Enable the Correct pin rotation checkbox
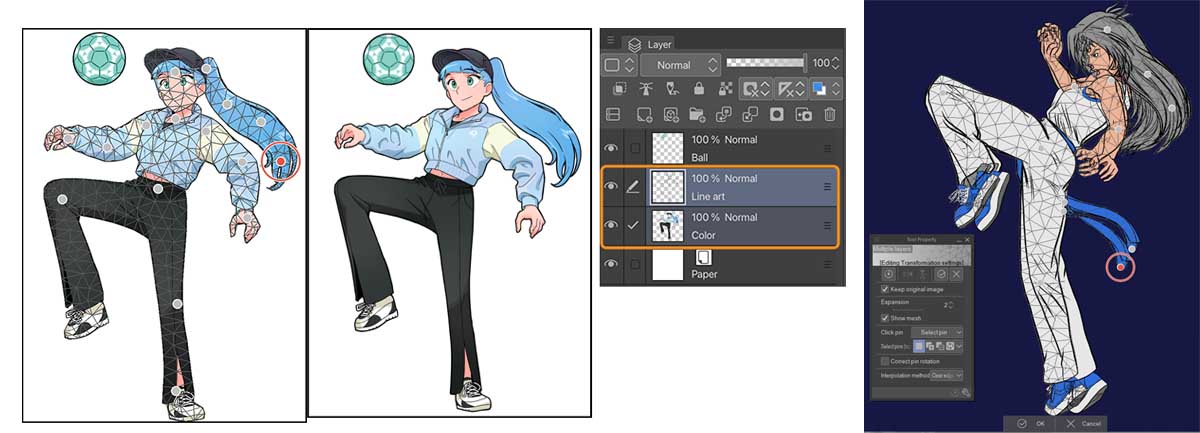 tap(885, 361)
